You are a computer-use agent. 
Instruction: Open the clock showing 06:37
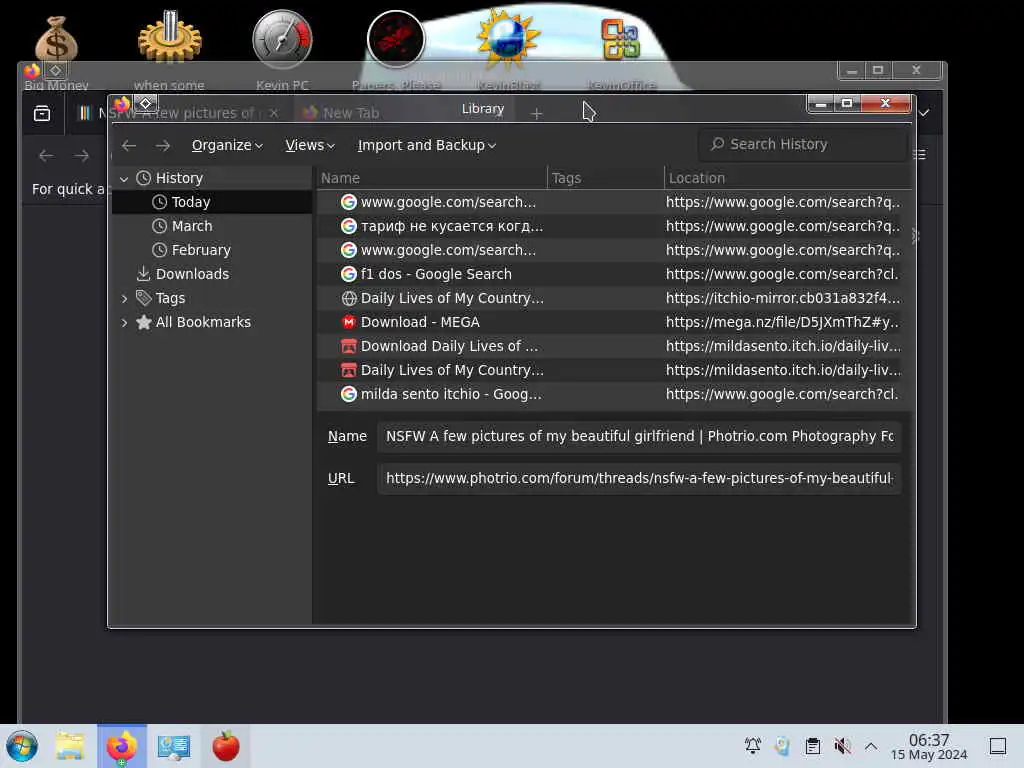(x=929, y=747)
